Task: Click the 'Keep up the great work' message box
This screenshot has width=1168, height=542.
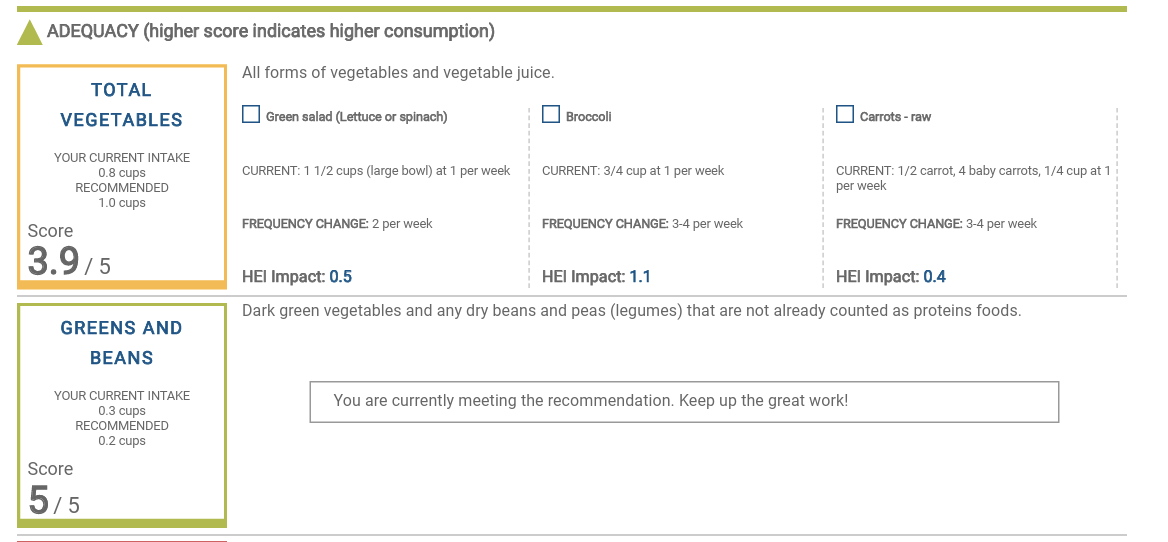Action: [684, 401]
